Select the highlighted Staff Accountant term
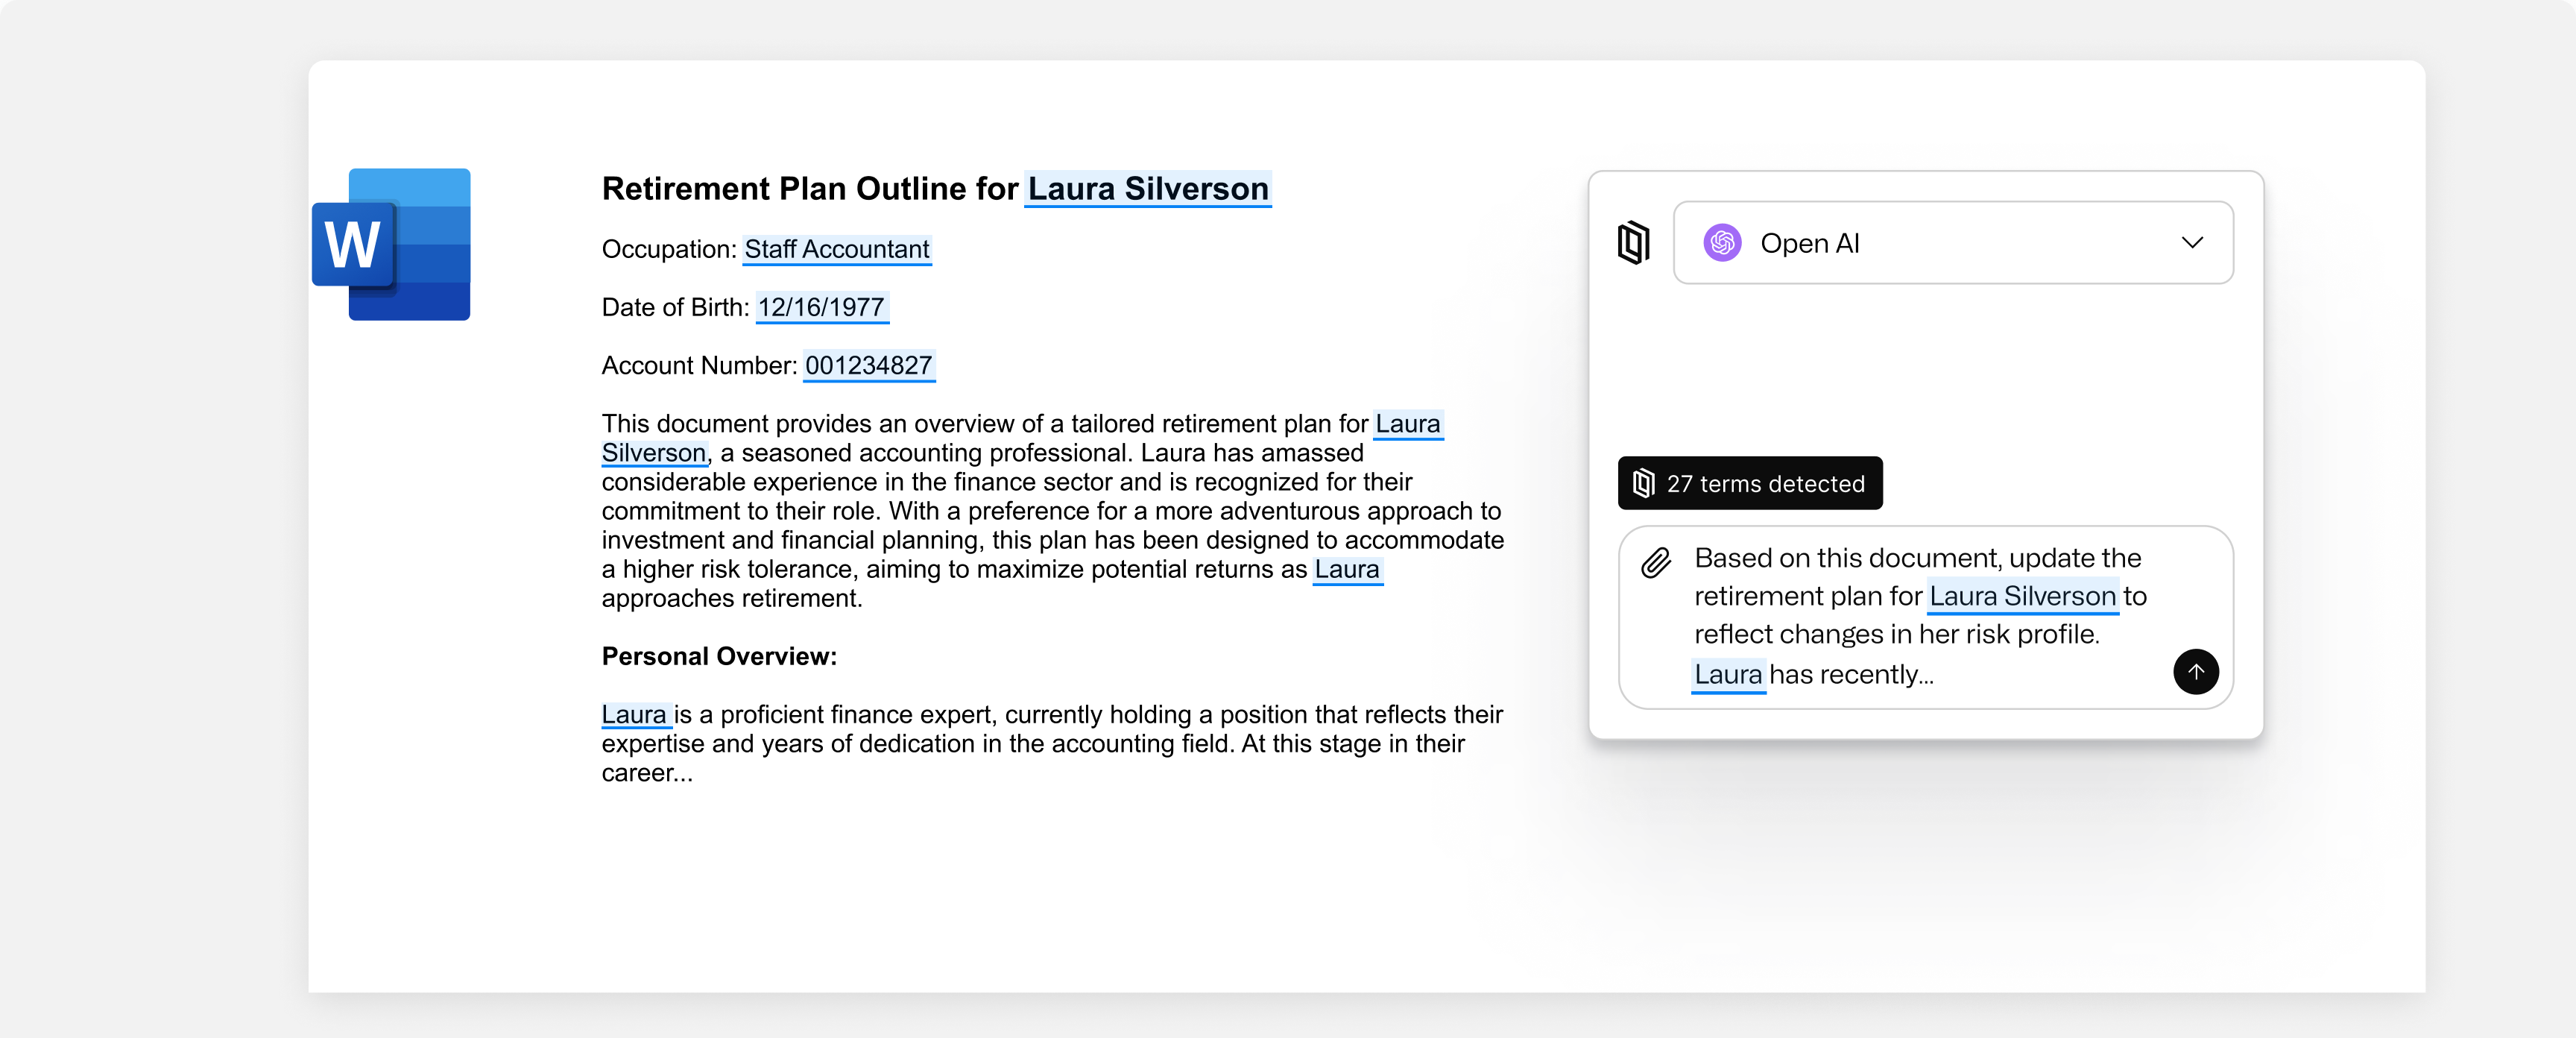This screenshot has width=2576, height=1038. 836,249
